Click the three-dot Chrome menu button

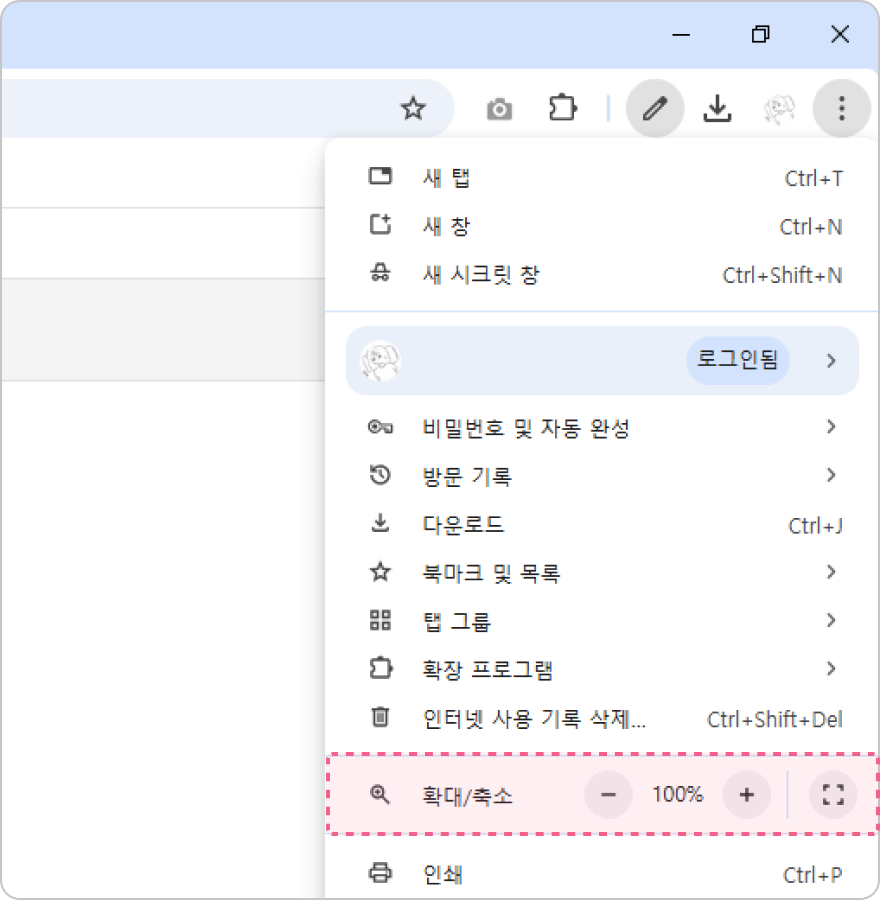841,108
